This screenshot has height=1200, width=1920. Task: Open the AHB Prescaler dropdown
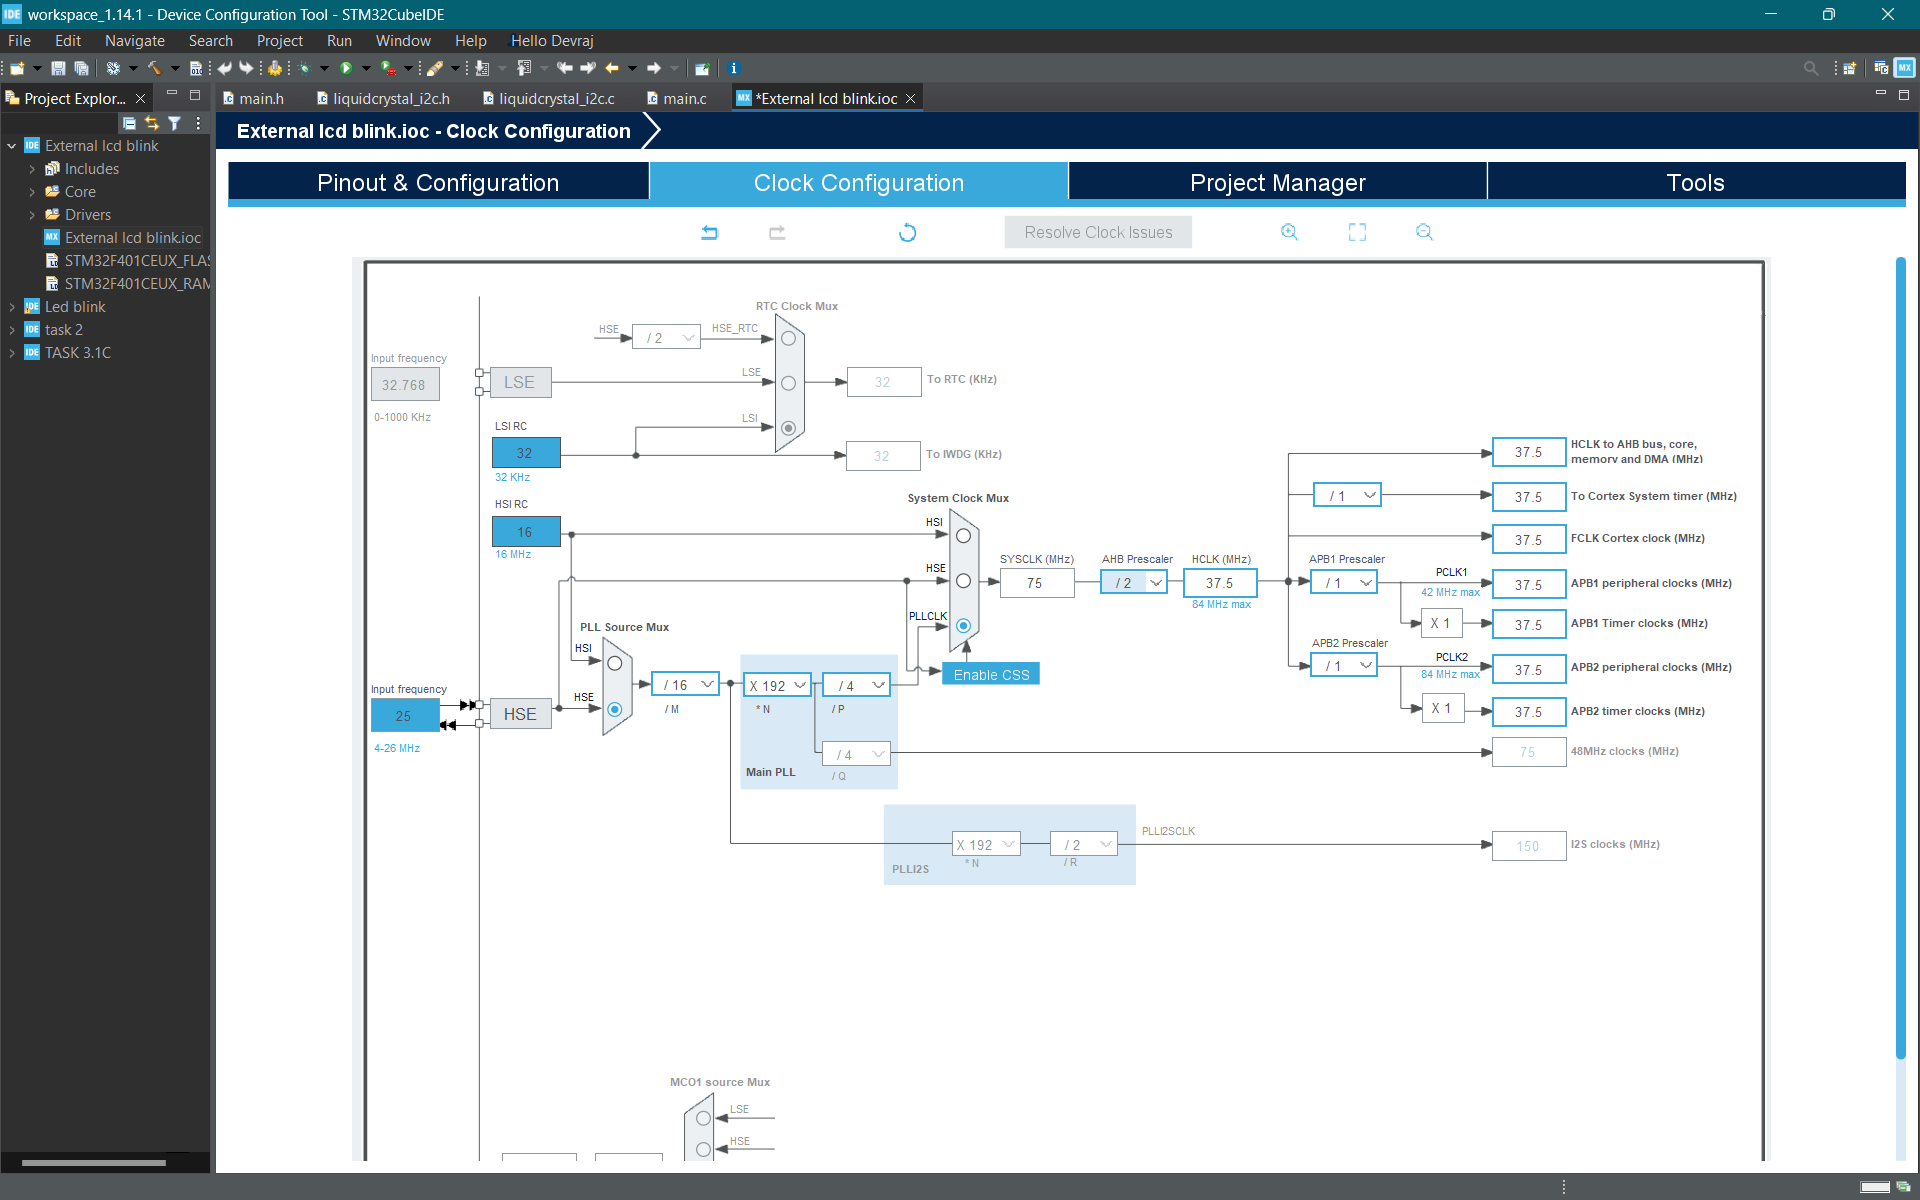(1134, 583)
